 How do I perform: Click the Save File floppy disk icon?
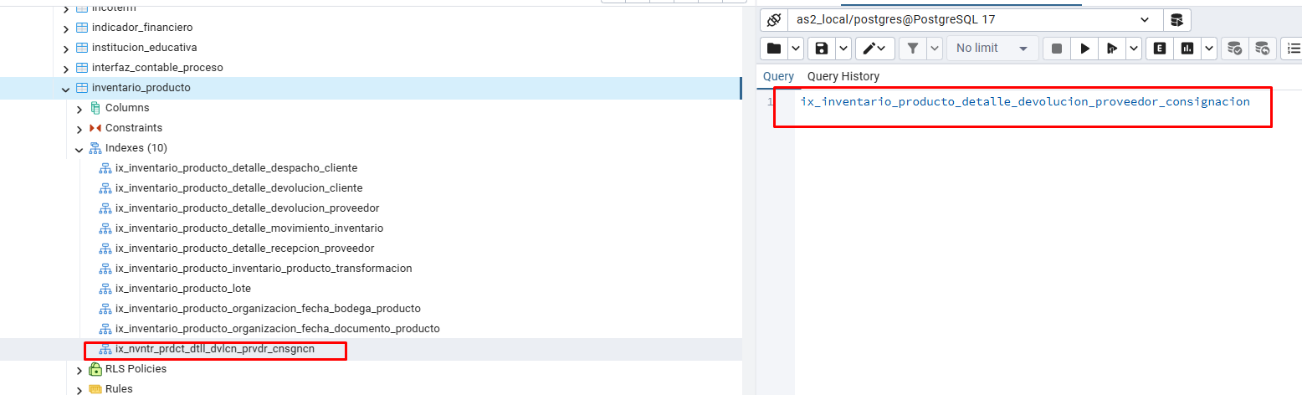[x=822, y=48]
